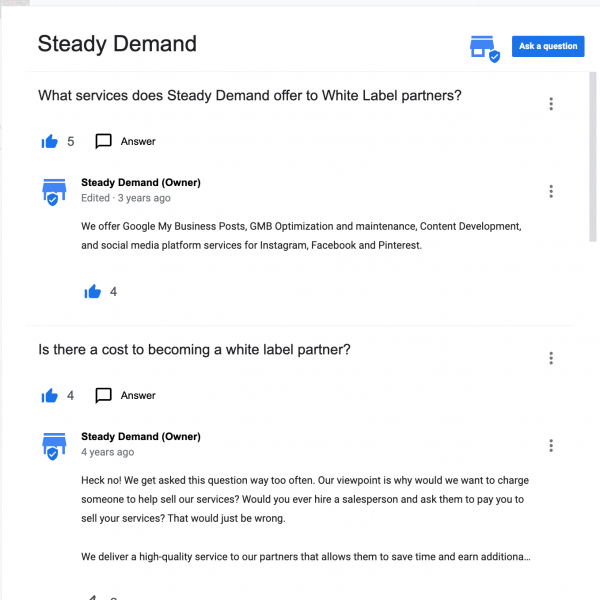This screenshot has height=600, width=600.
Task: Open three-dot menu for cost question
Action: [551, 358]
